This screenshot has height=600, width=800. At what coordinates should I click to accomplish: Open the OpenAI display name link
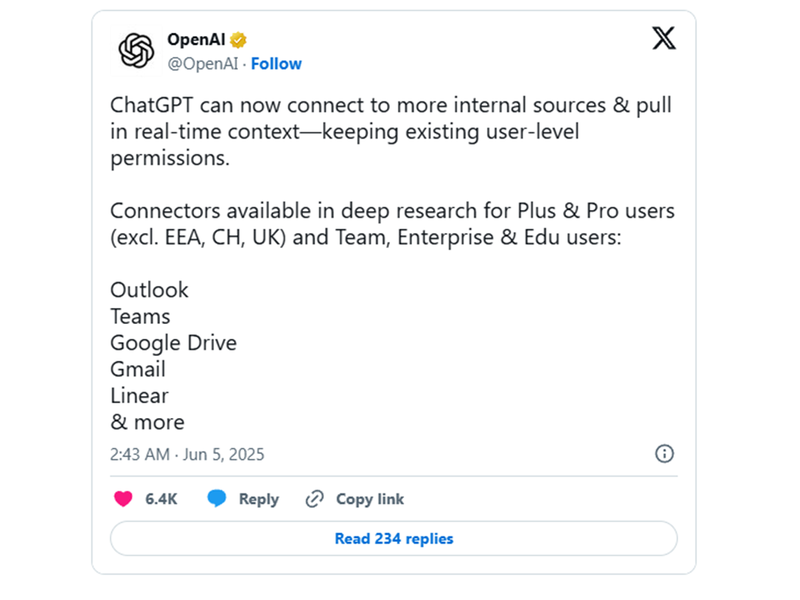point(196,40)
